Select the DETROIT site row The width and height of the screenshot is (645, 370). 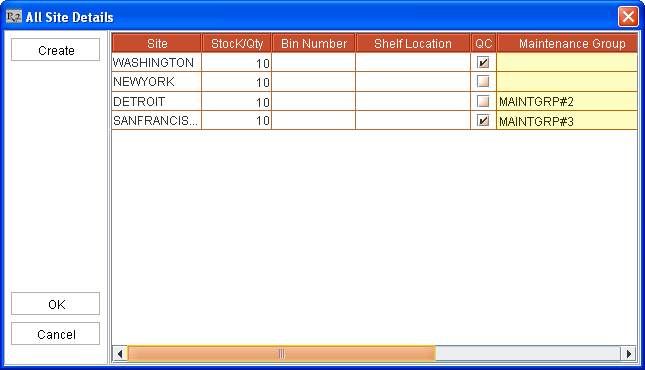point(374,101)
